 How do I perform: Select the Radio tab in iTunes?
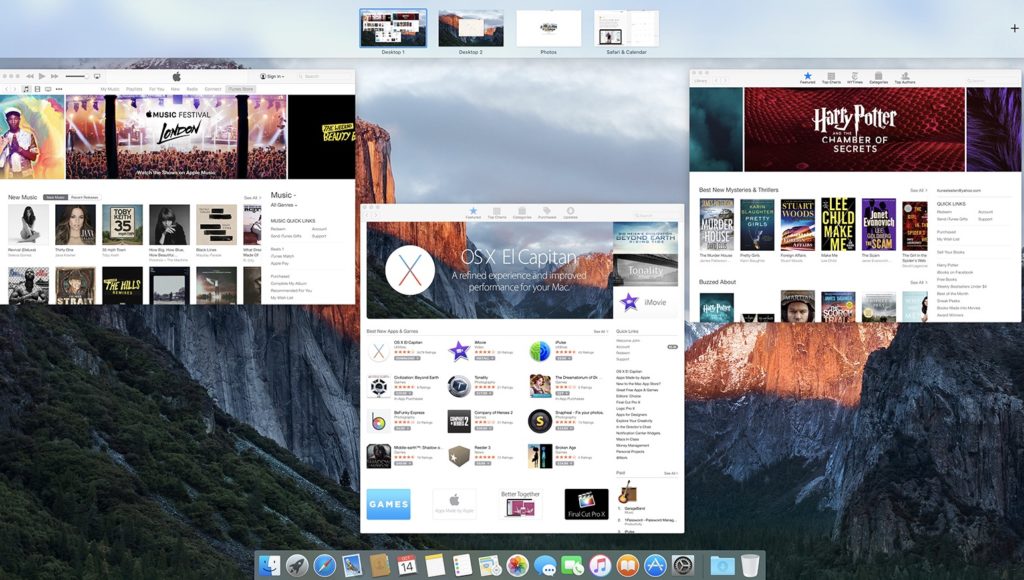click(192, 89)
